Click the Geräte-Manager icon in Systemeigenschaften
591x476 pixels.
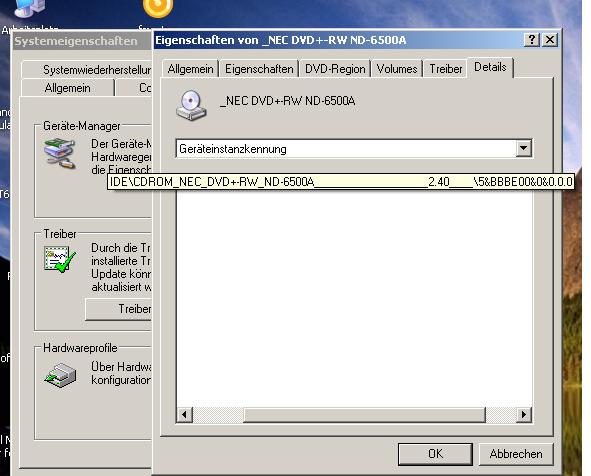coord(60,154)
